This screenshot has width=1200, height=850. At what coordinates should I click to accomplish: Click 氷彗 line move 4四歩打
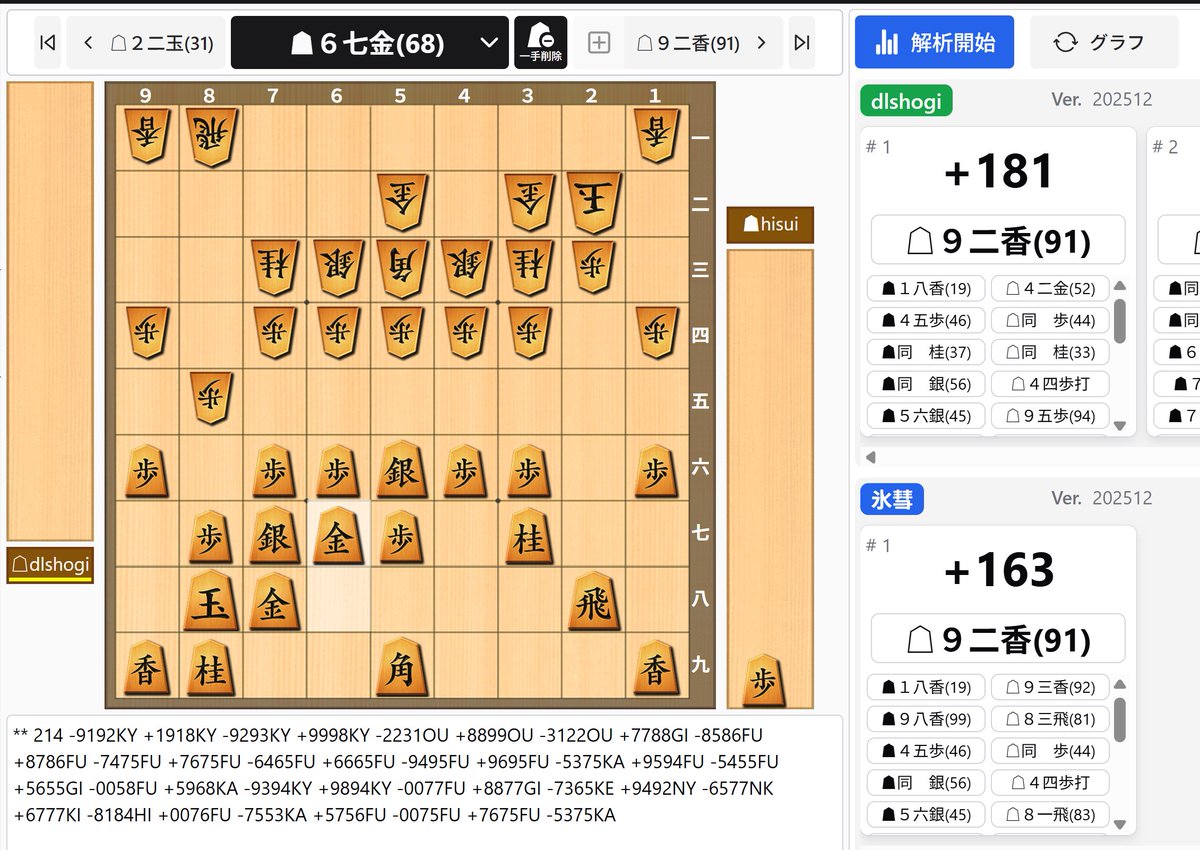point(1050,783)
